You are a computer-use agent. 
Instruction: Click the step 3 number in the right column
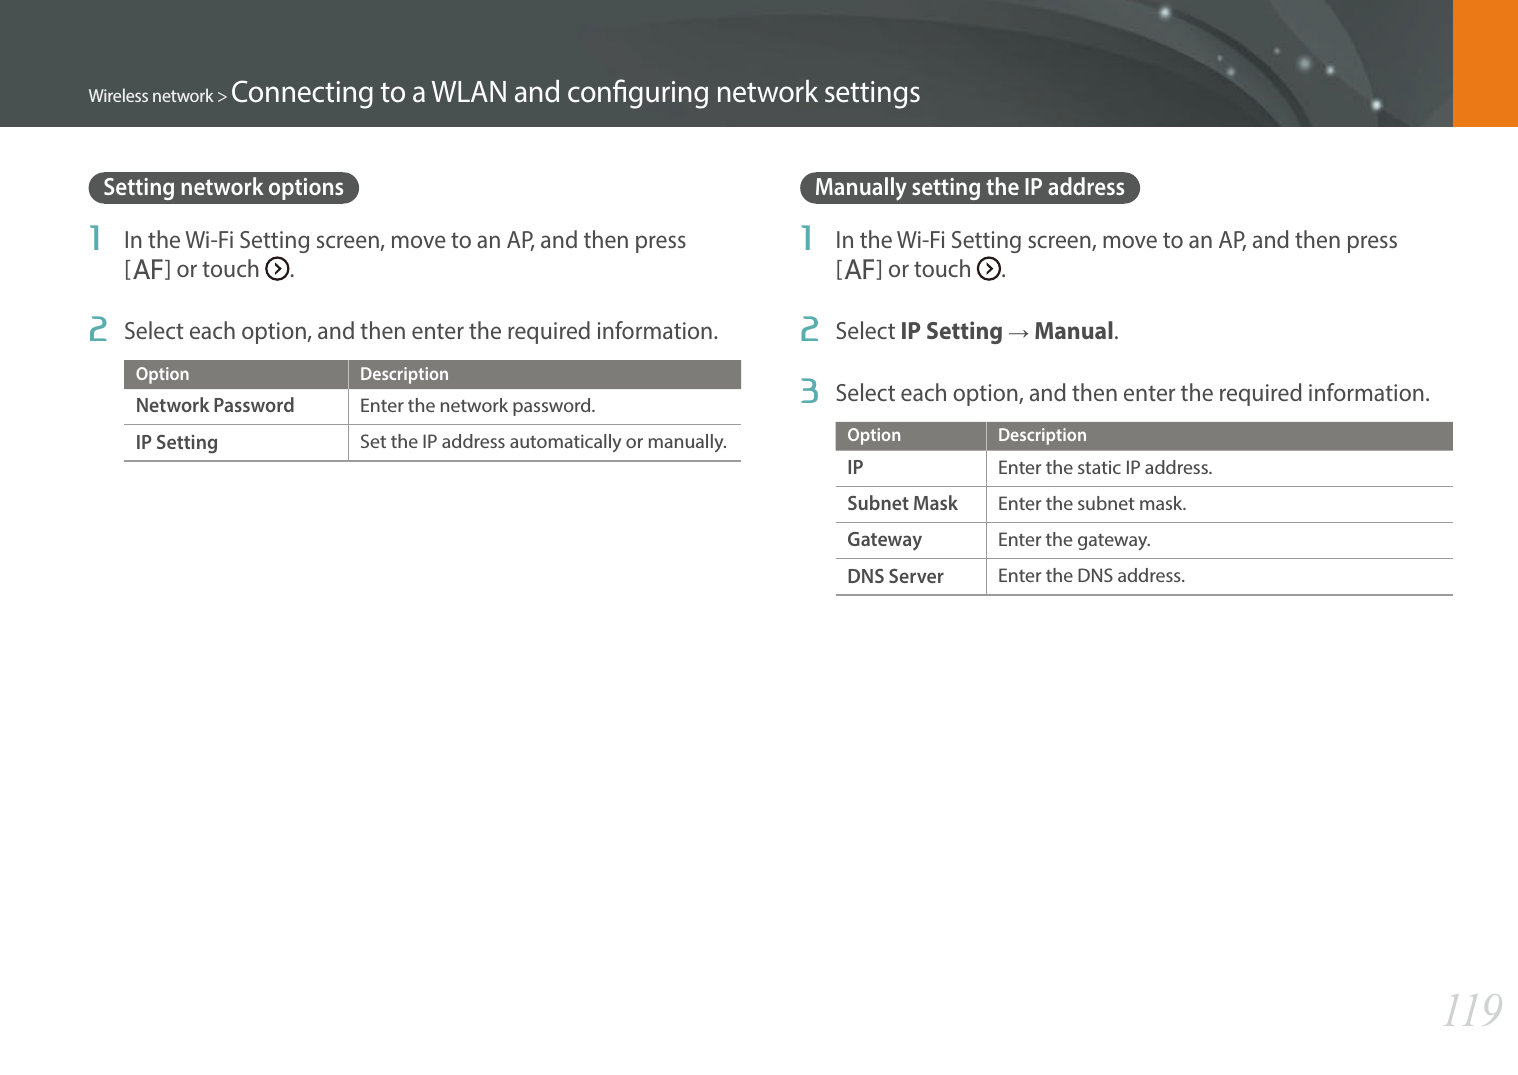[809, 392]
